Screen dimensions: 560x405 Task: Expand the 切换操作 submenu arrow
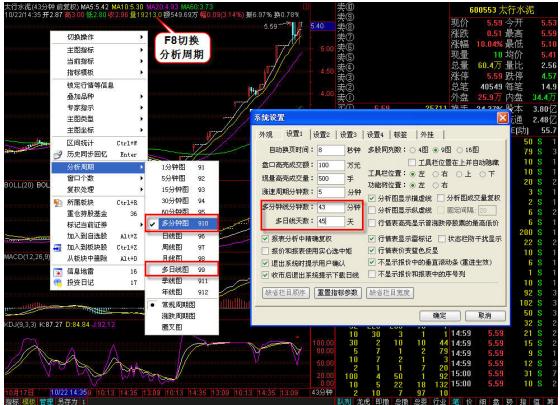click(141, 37)
